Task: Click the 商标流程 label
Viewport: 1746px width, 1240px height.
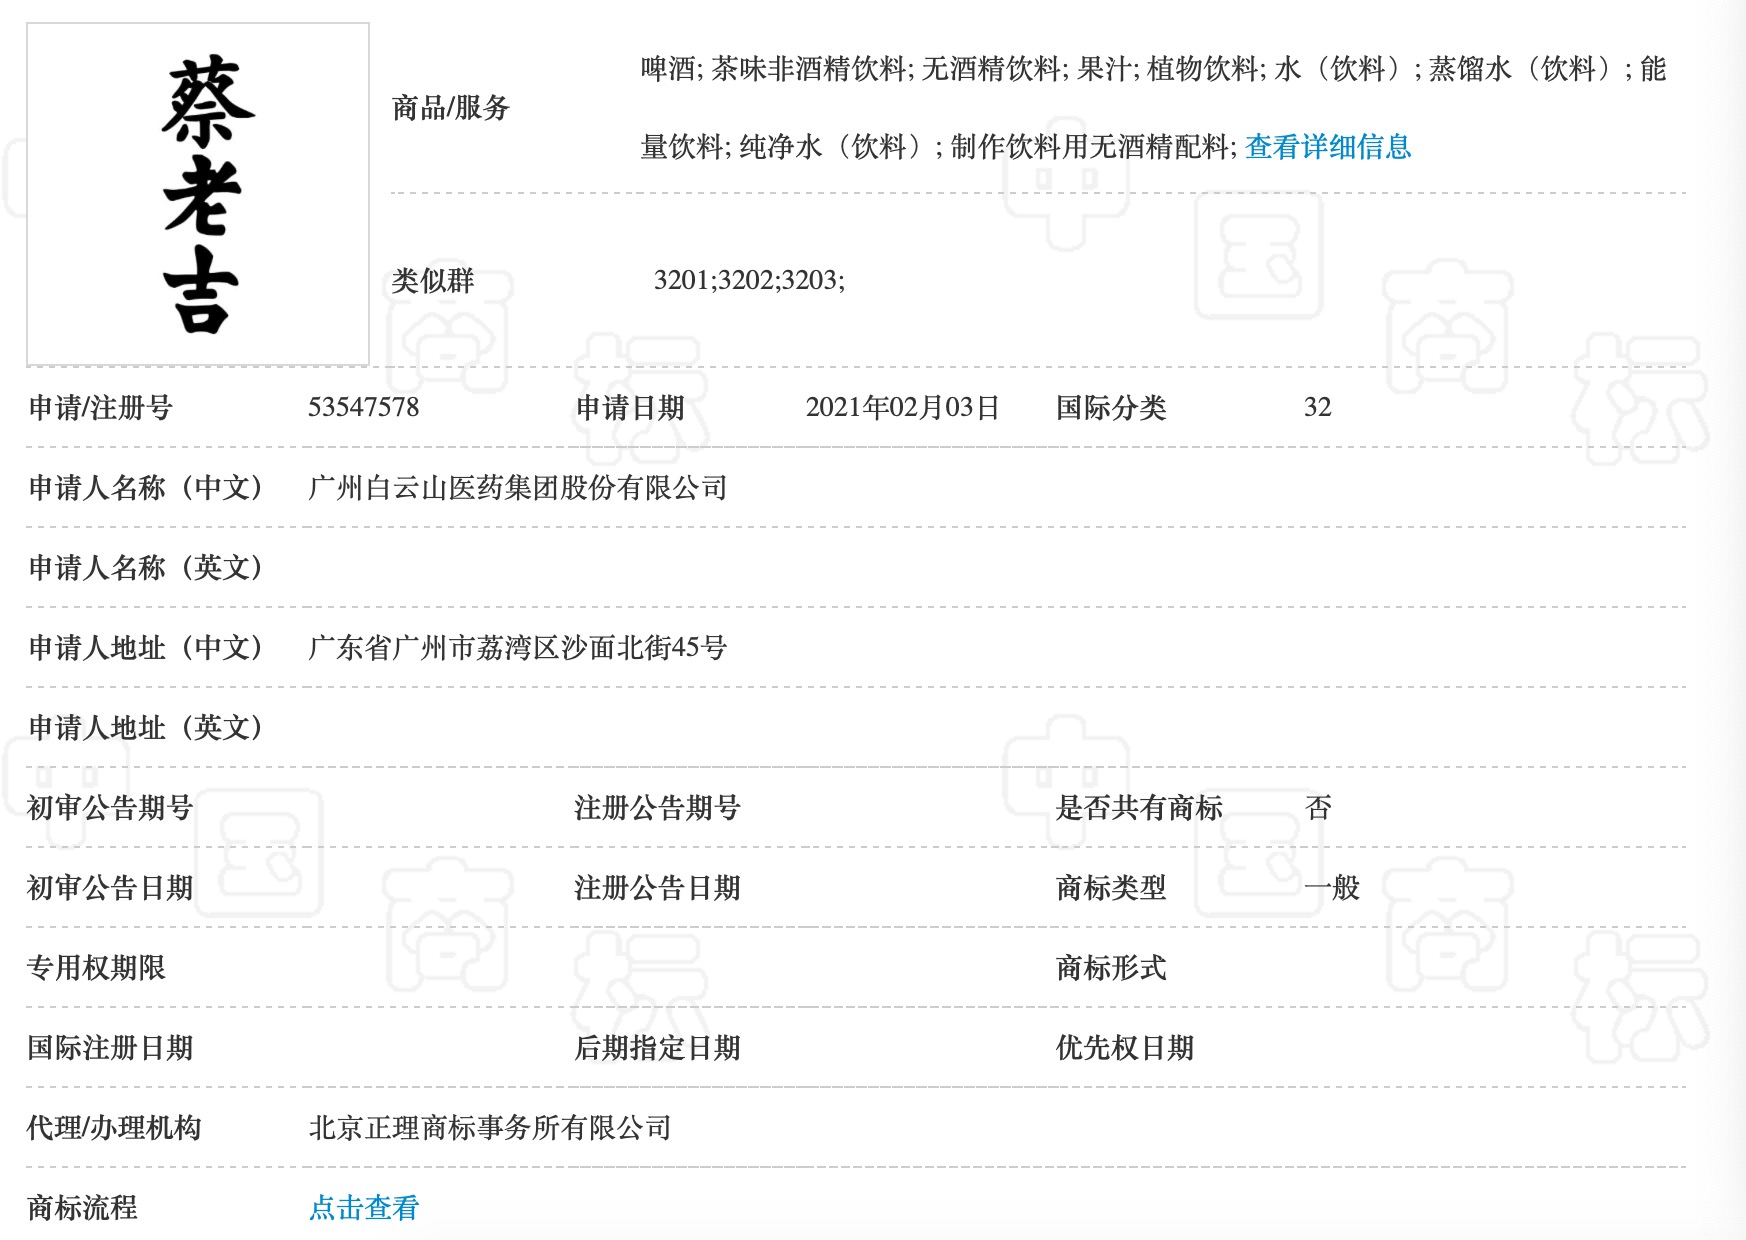Action: 82,1208
